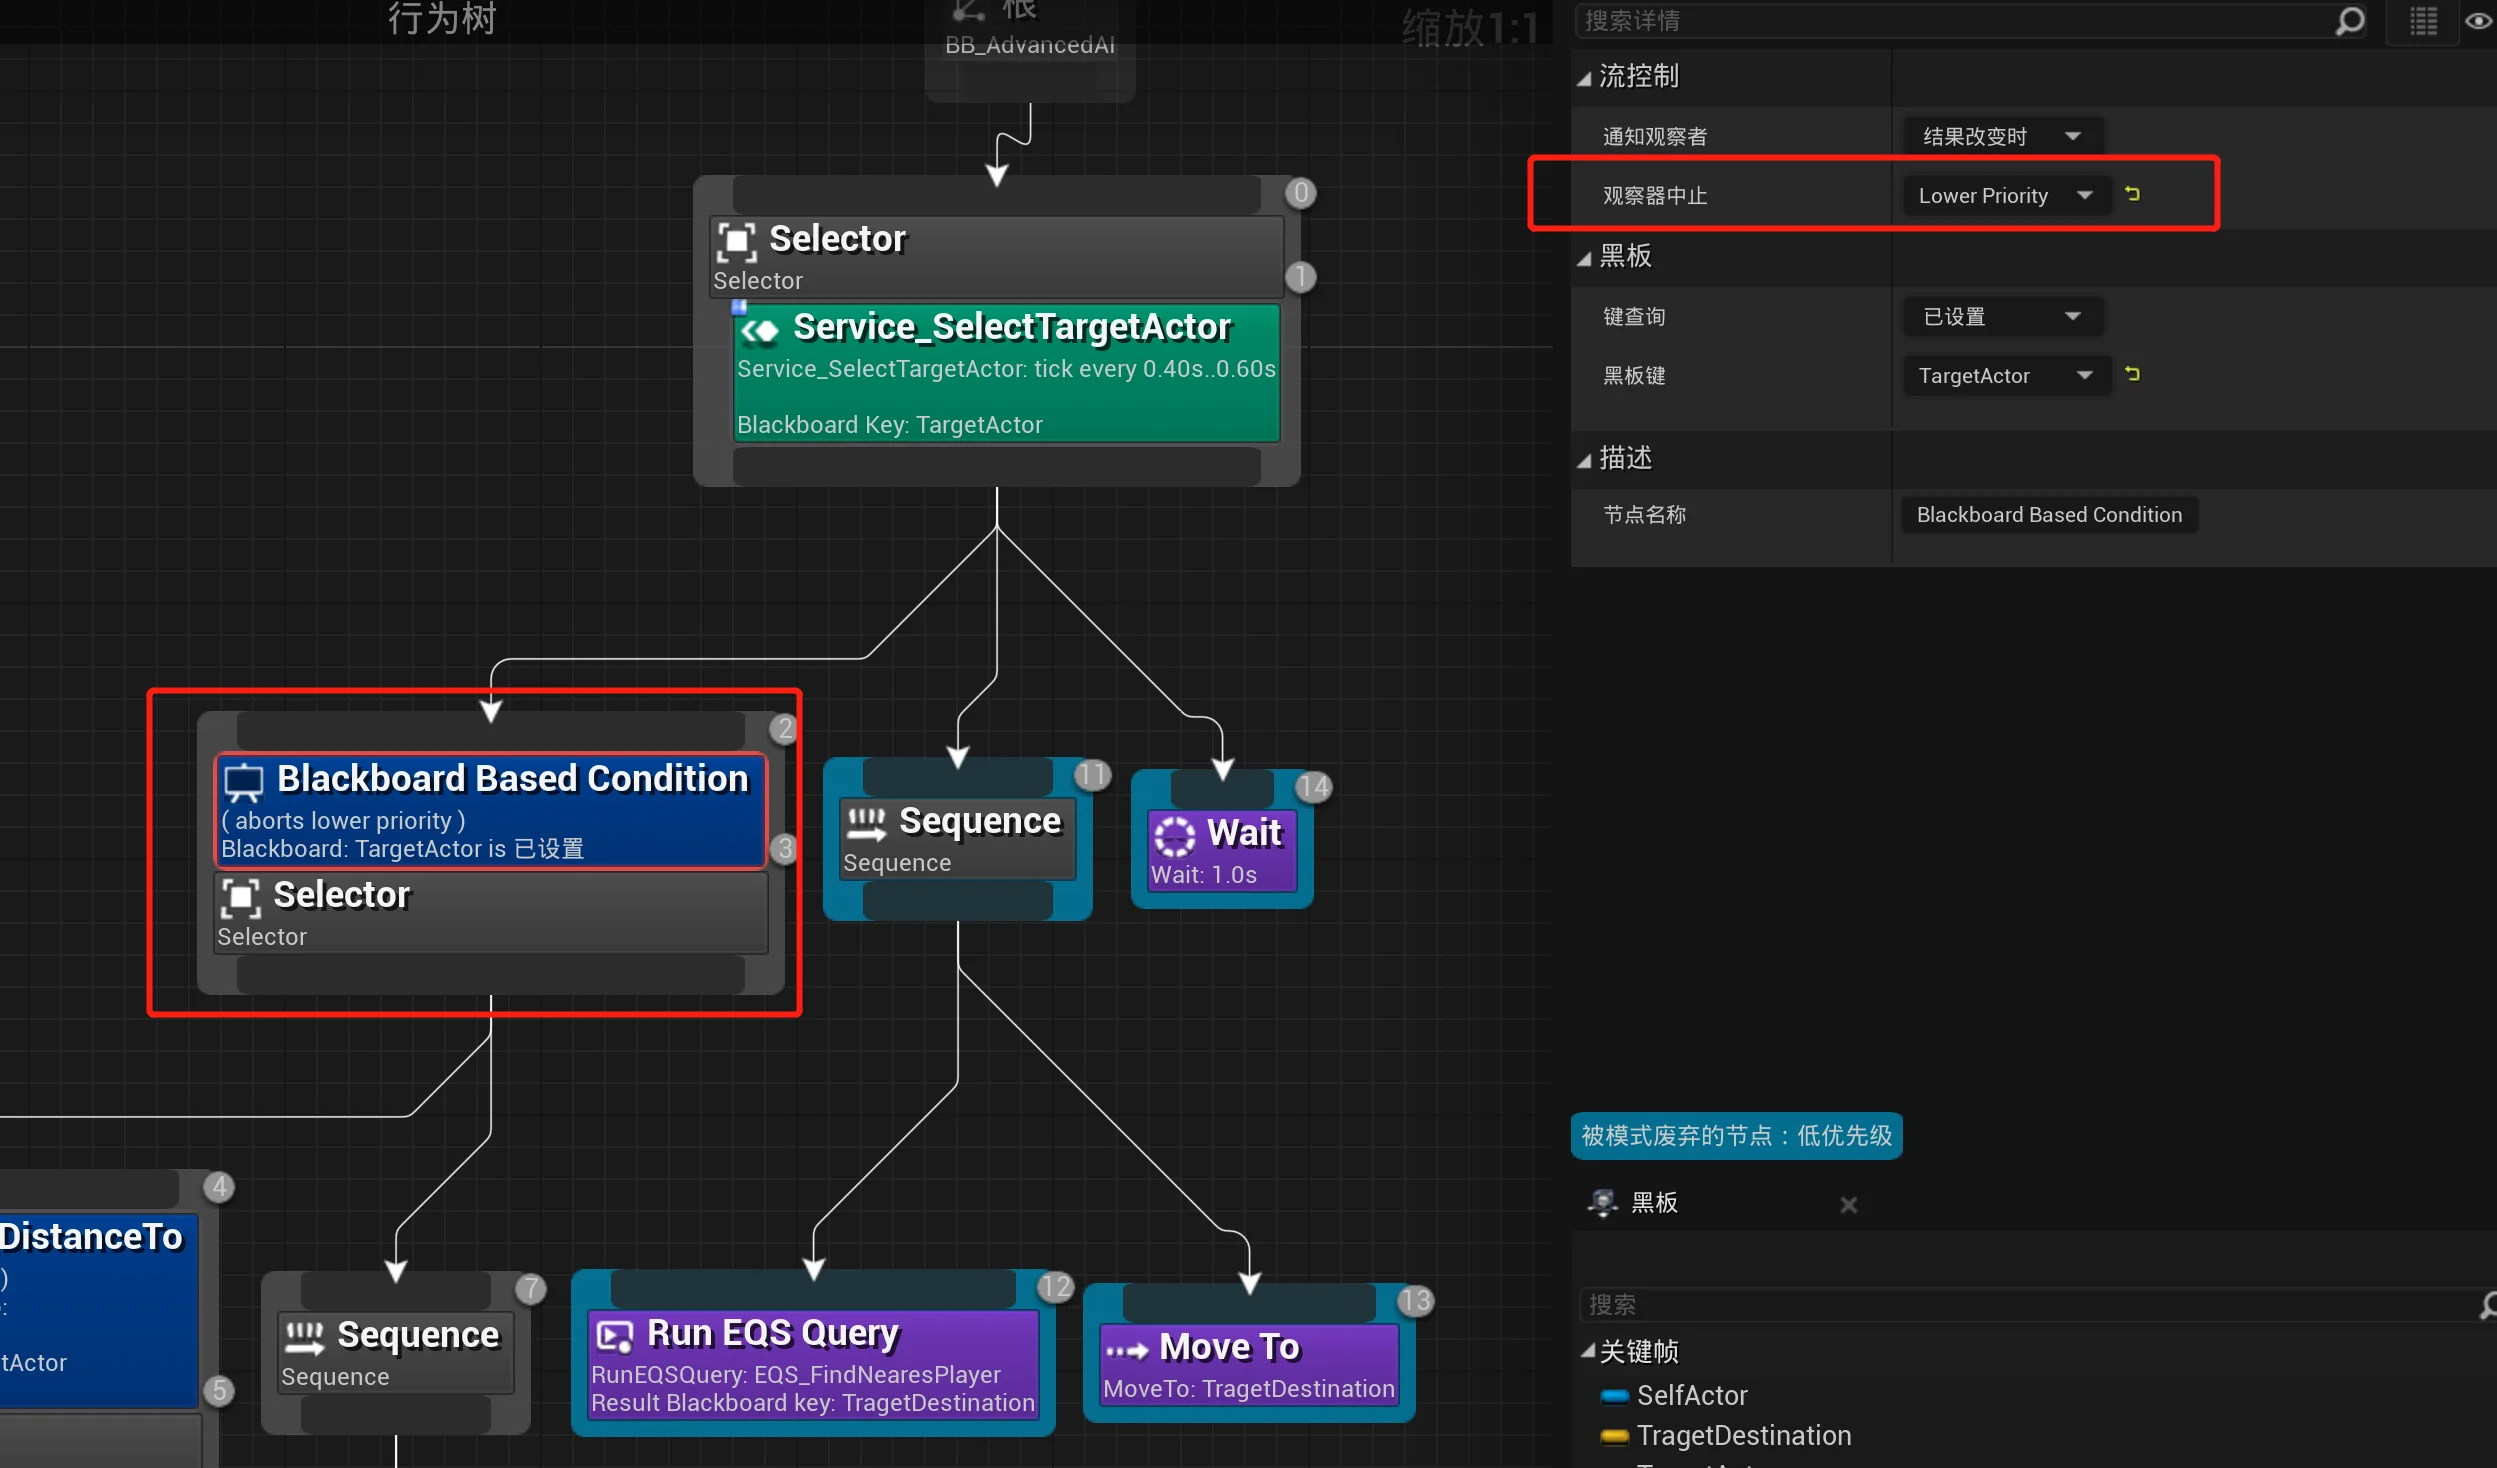Collapse the 流控制 section

[1584, 78]
